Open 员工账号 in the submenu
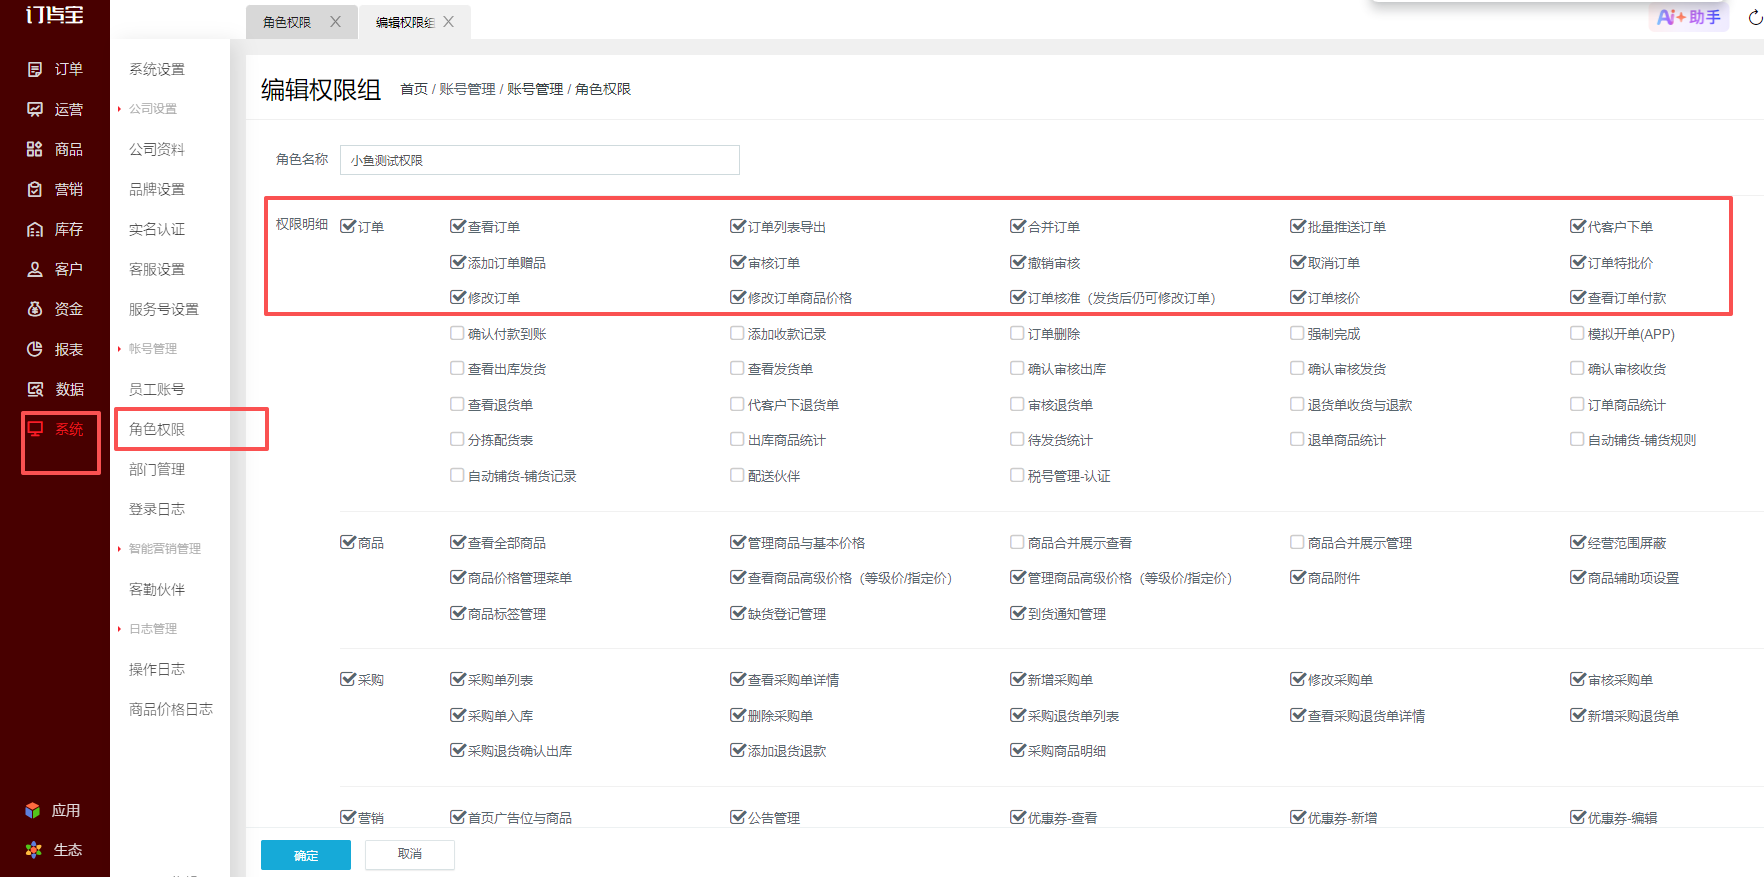Image resolution: width=1764 pixels, height=877 pixels. (157, 389)
